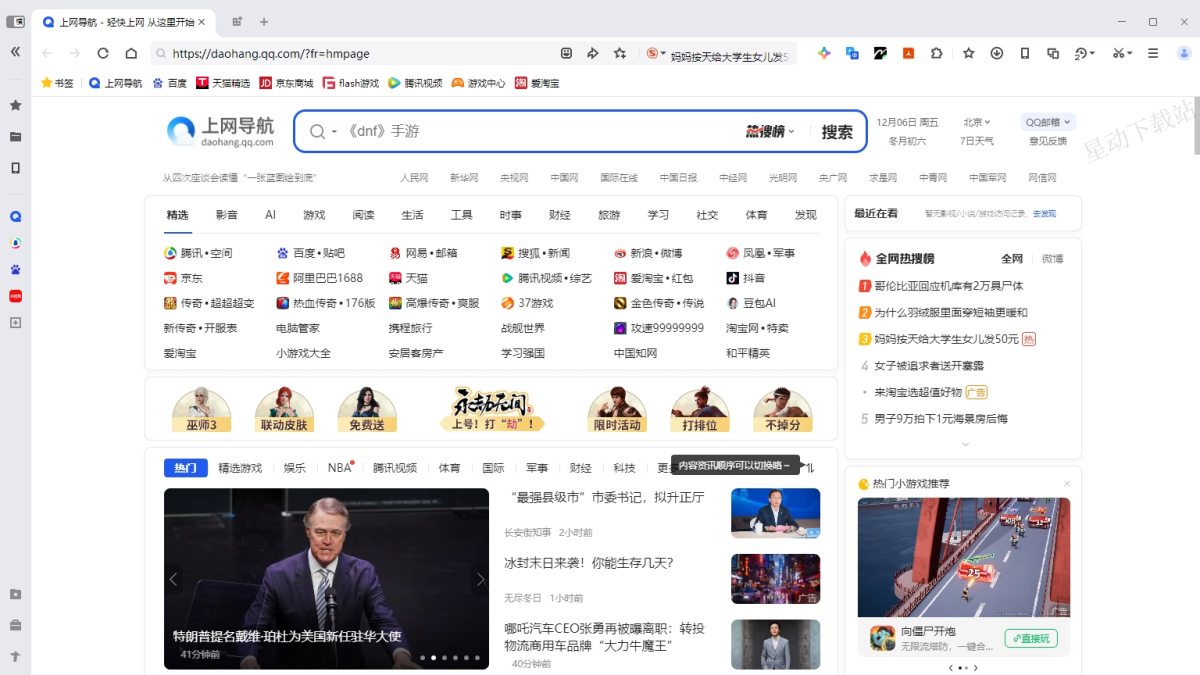Switch to the 微博 hot list tab
This screenshot has width=1200, height=675.
tap(1053, 258)
